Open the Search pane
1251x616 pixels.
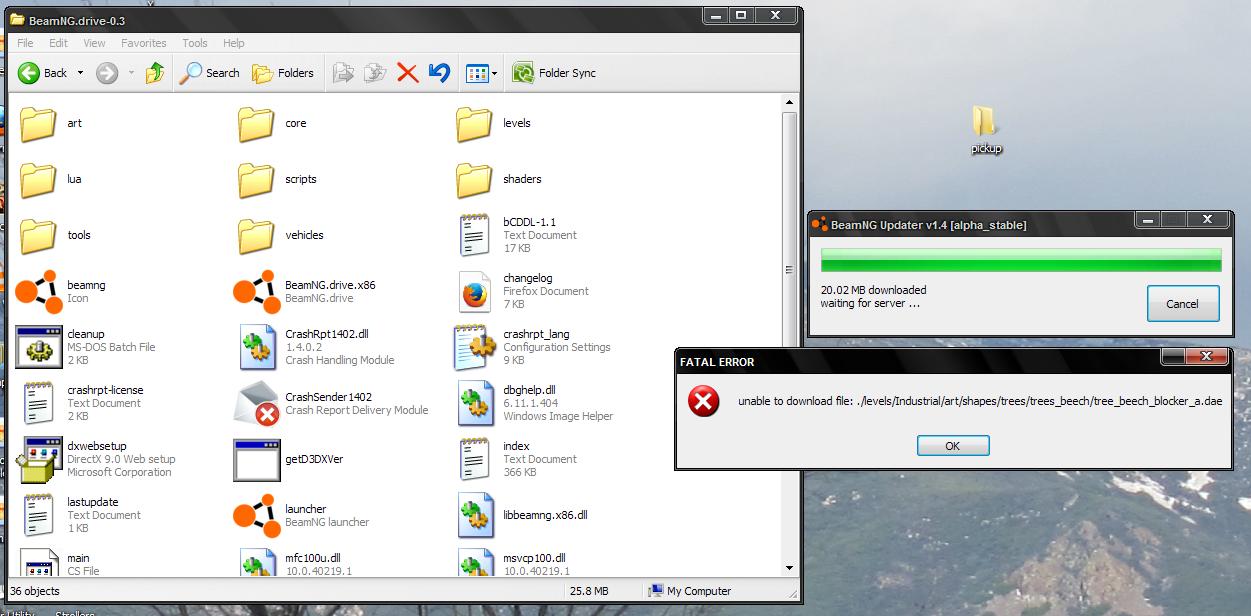210,73
